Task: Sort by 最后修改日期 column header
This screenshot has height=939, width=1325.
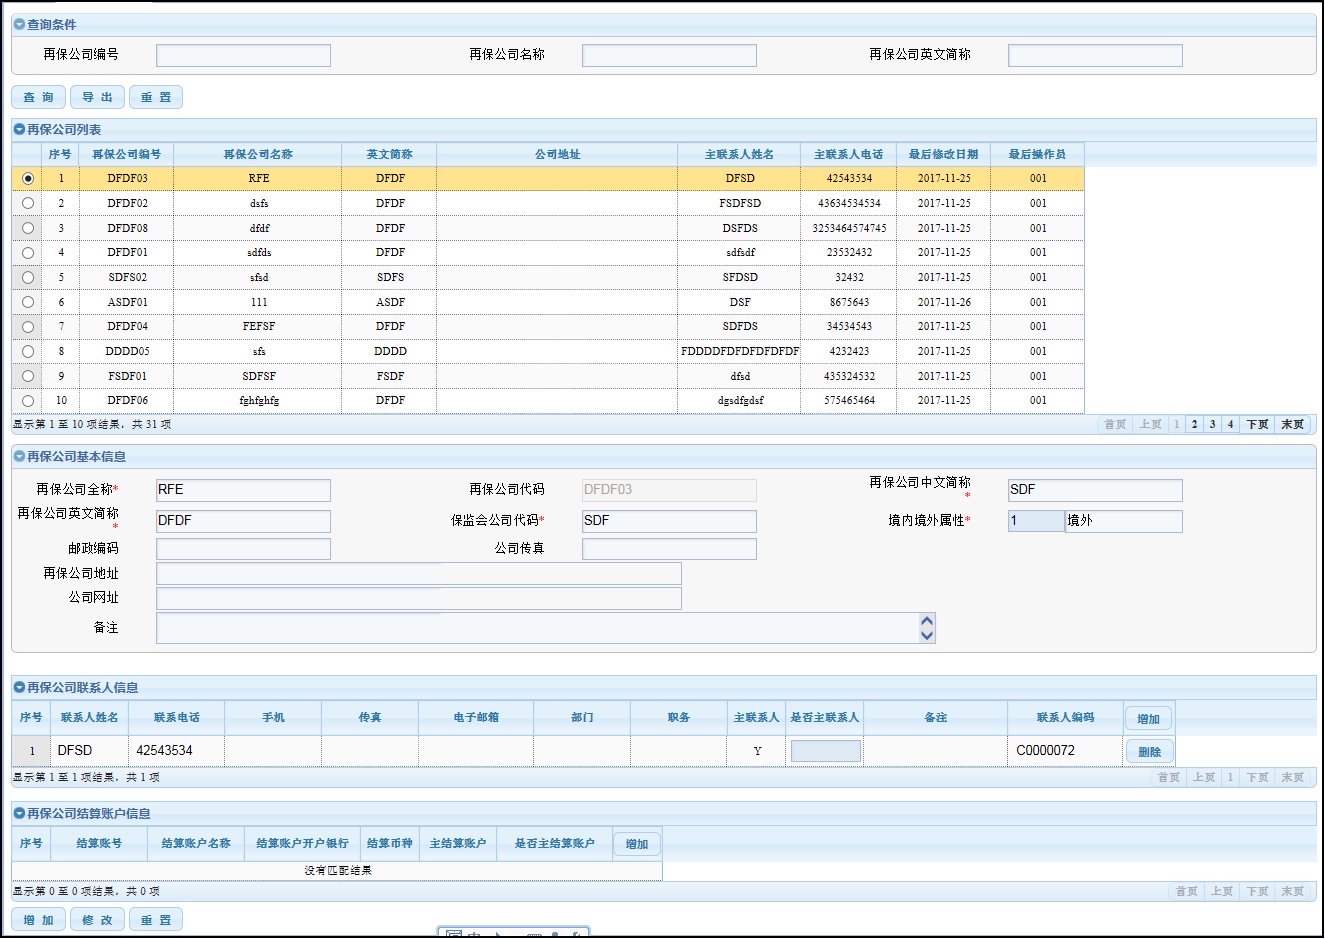Action: click(x=943, y=155)
